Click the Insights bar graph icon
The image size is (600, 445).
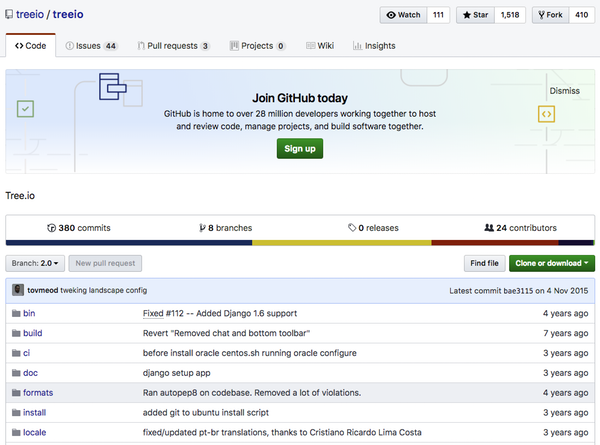pyautogui.click(x=357, y=46)
